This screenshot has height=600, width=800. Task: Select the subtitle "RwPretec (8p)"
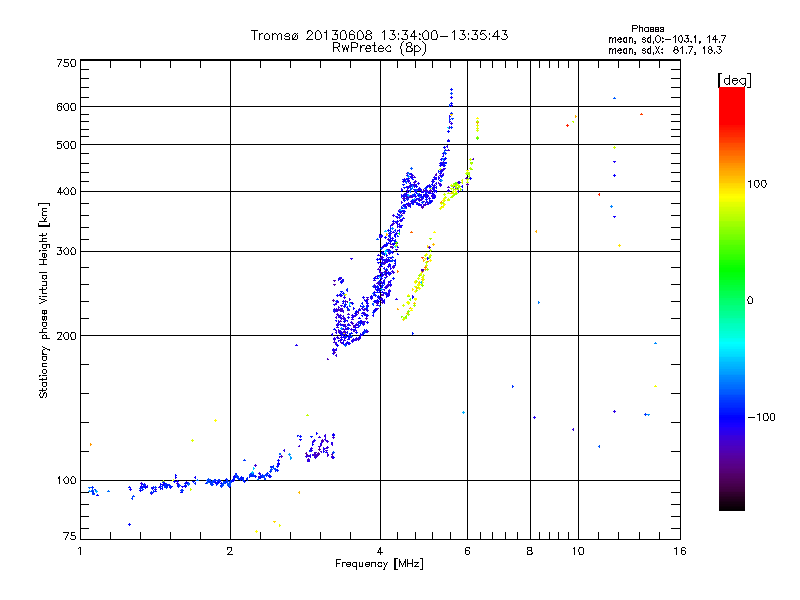[x=379, y=48]
